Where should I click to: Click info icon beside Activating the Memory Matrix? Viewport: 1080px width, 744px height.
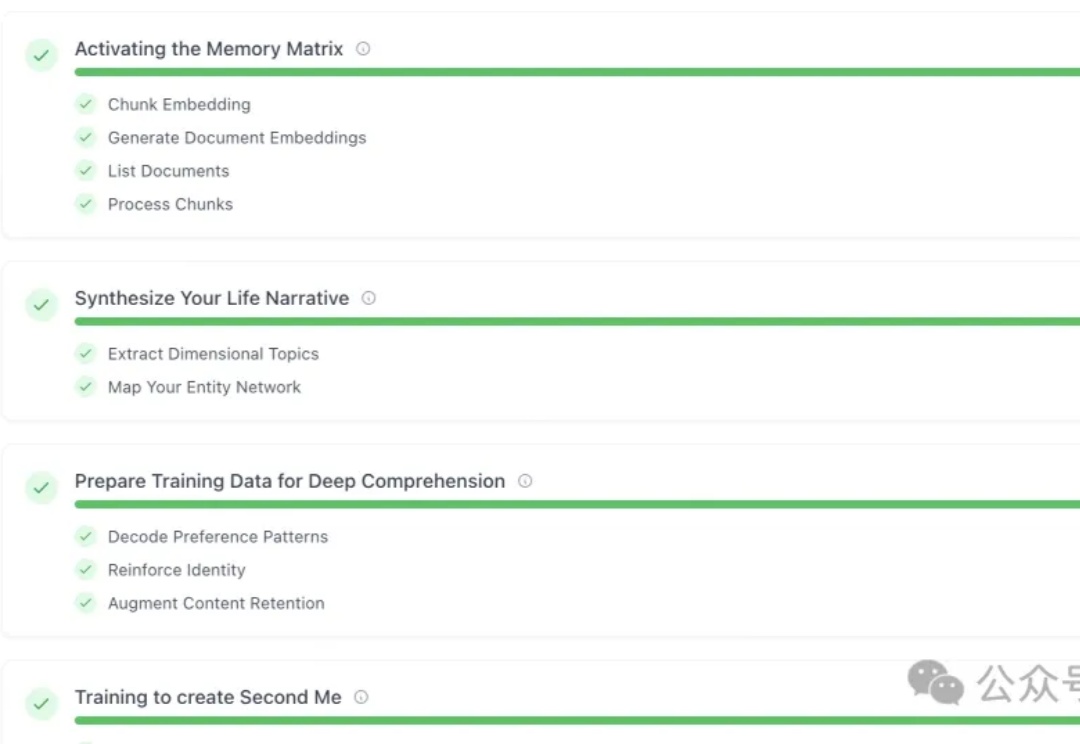(x=363, y=49)
